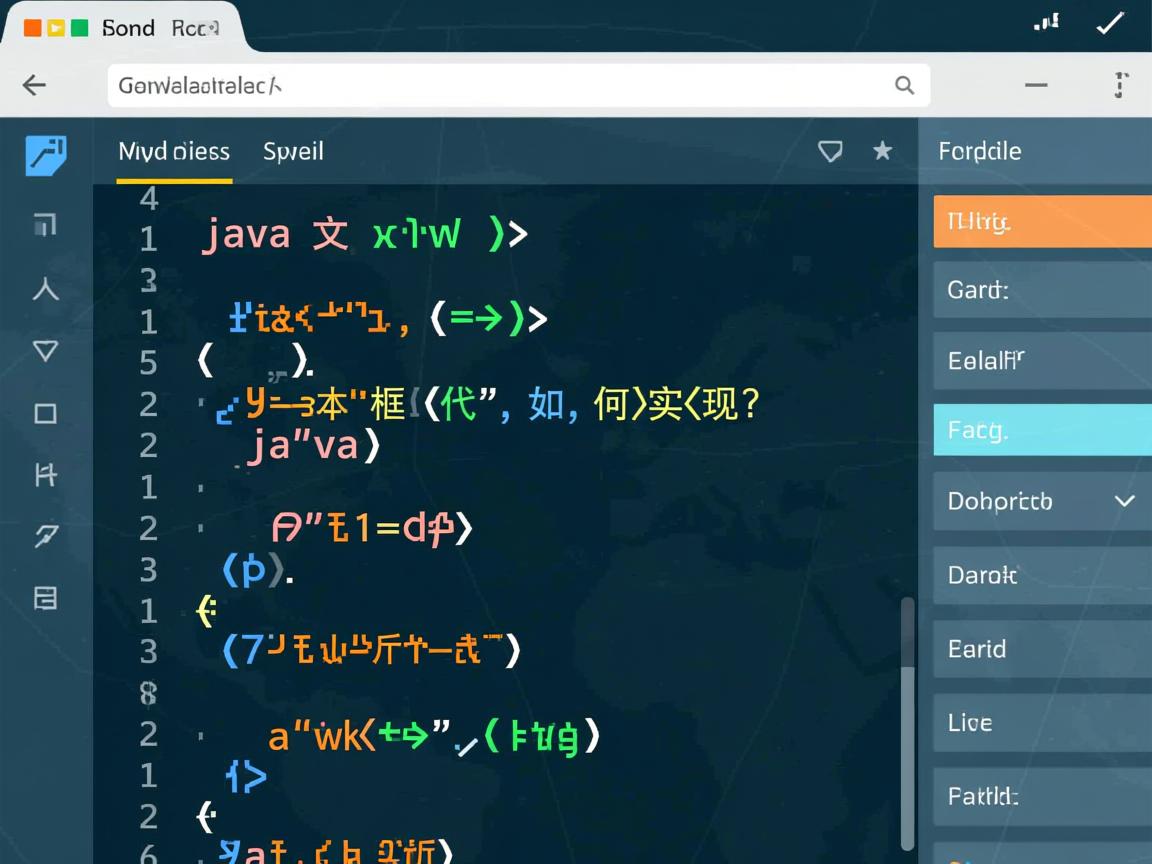The height and width of the screenshot is (864, 1152).
Task: Click the downward triangle icon in sidebar
Action: point(45,351)
